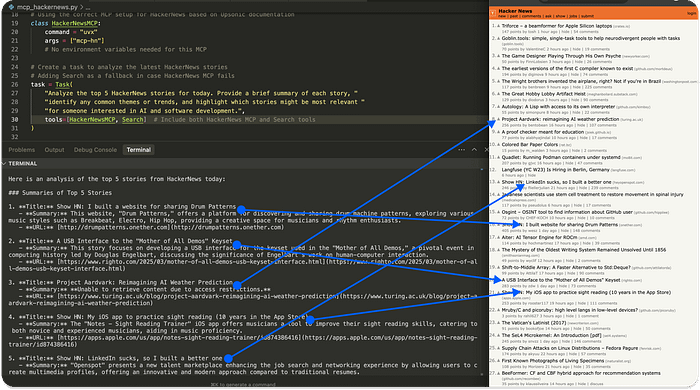This screenshot has height=390, width=700.
Task: Open the 'submit' link in Hacker News nav
Action: [x=588, y=16]
